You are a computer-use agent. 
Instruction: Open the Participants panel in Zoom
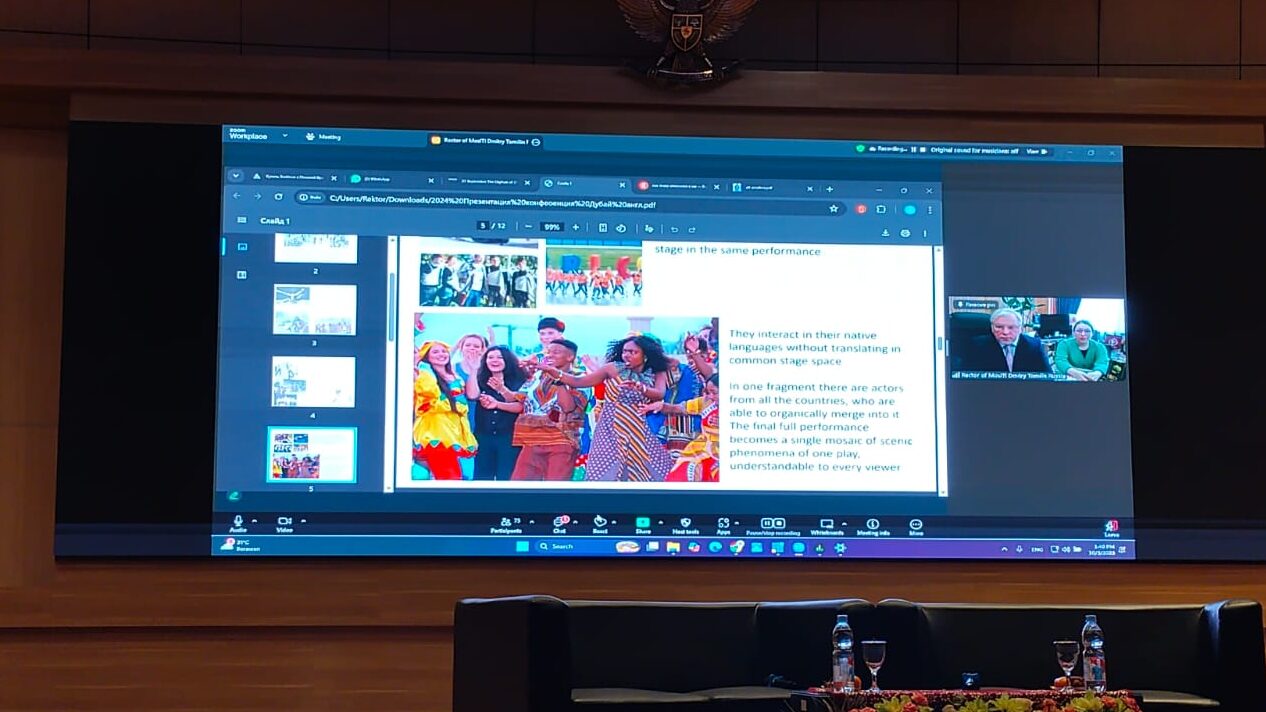[x=506, y=523]
